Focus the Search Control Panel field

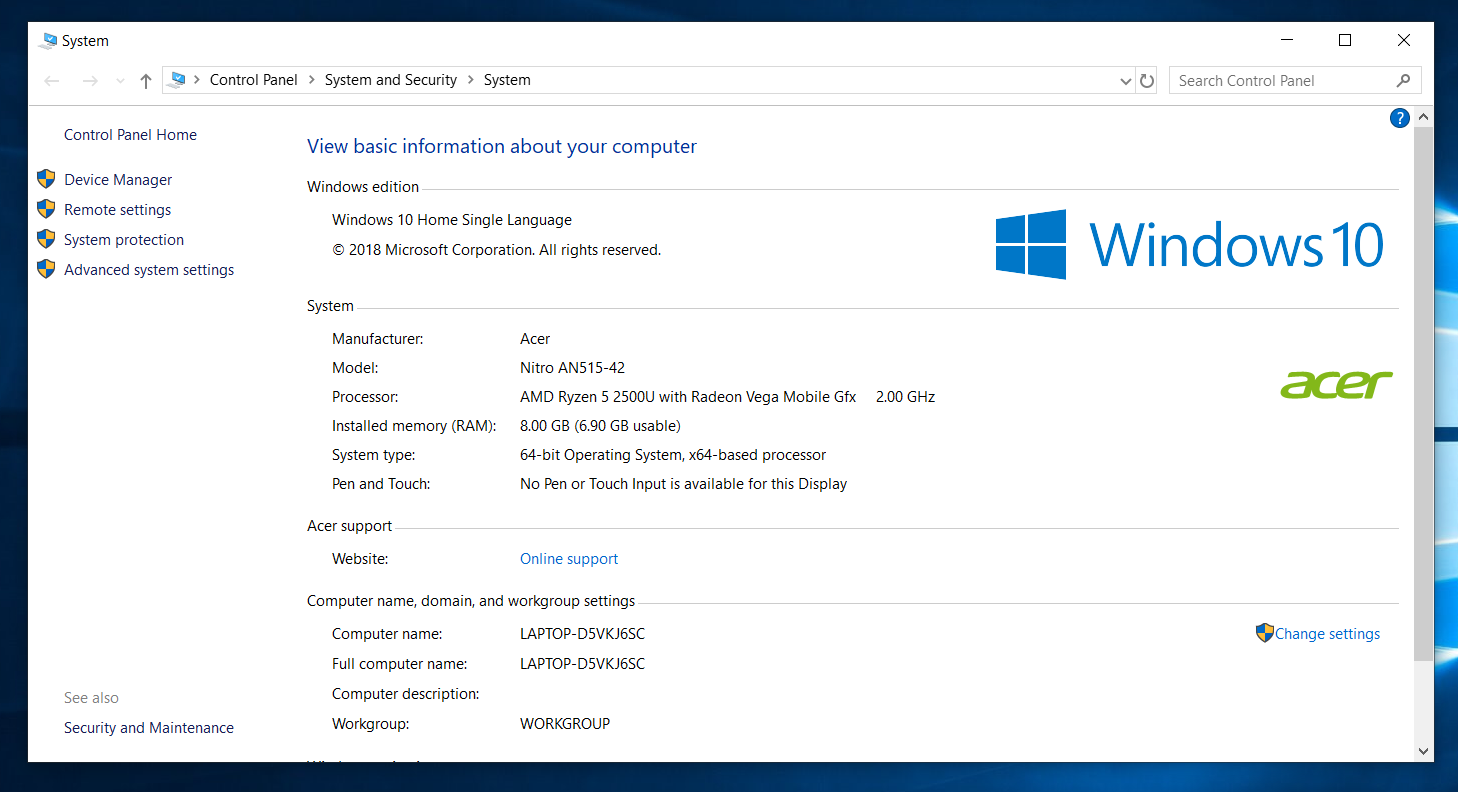click(1295, 81)
